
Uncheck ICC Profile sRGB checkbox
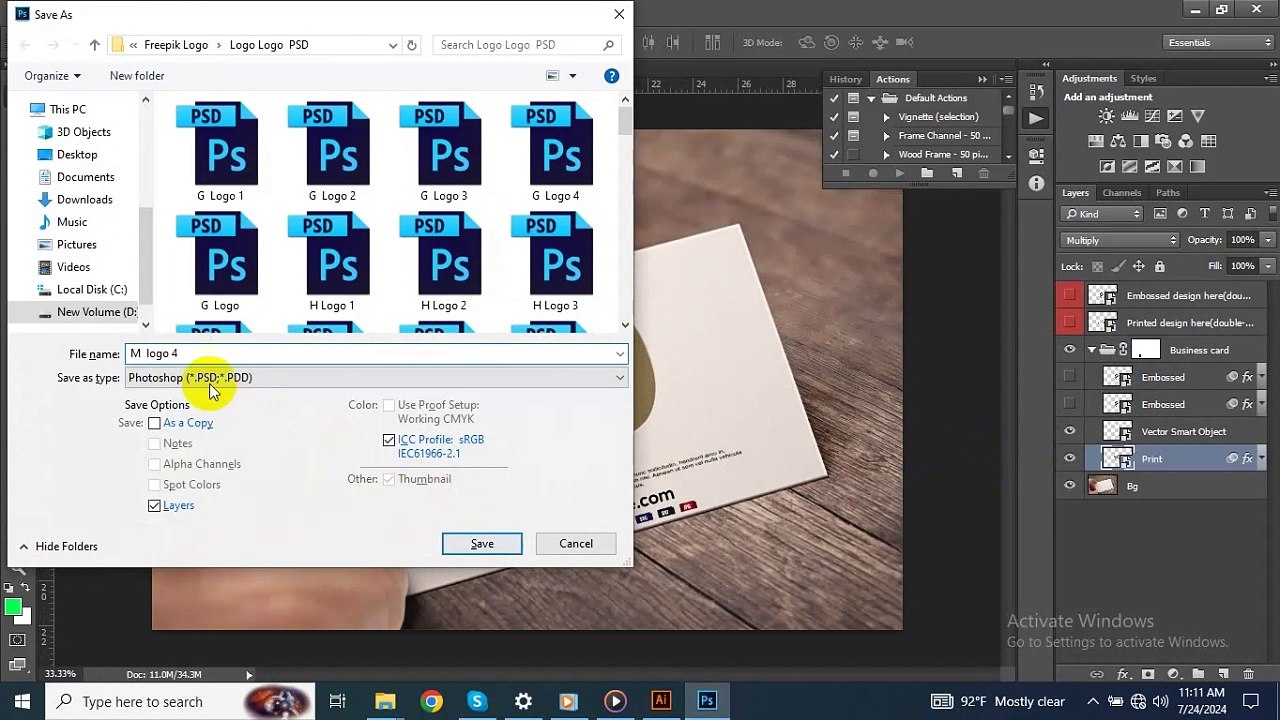[x=389, y=440]
